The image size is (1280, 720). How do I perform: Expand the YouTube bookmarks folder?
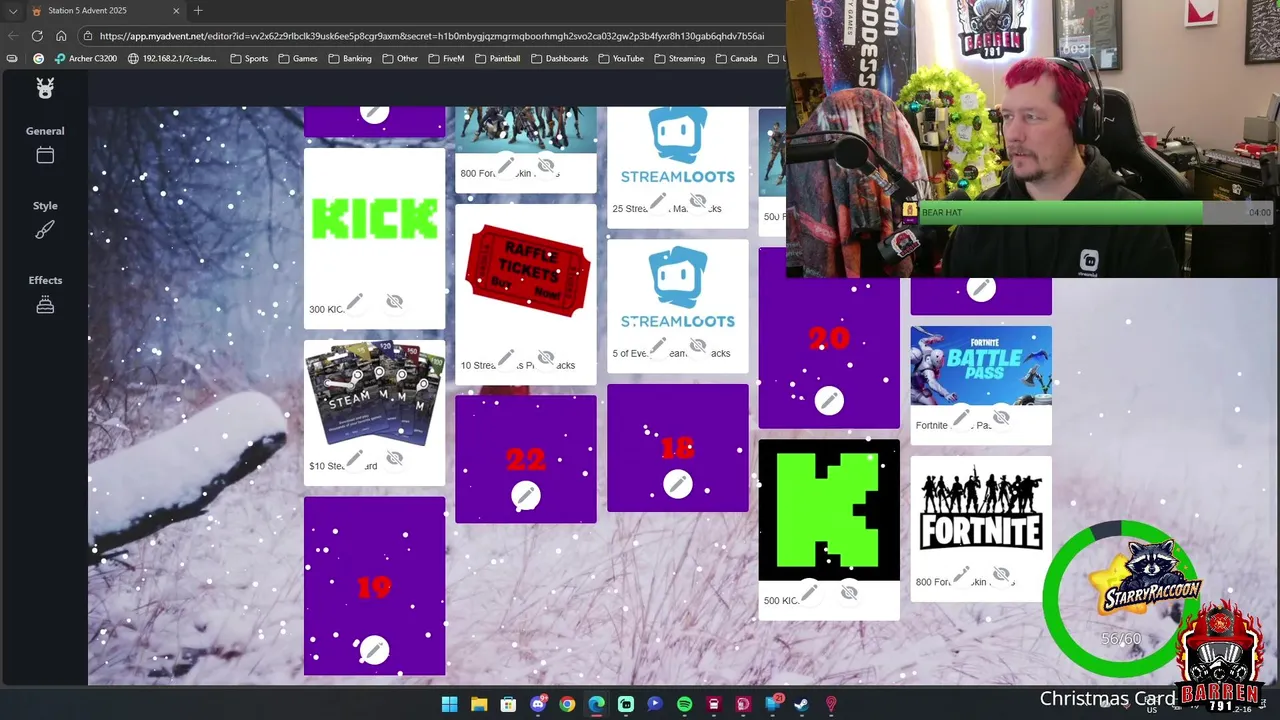[621, 59]
